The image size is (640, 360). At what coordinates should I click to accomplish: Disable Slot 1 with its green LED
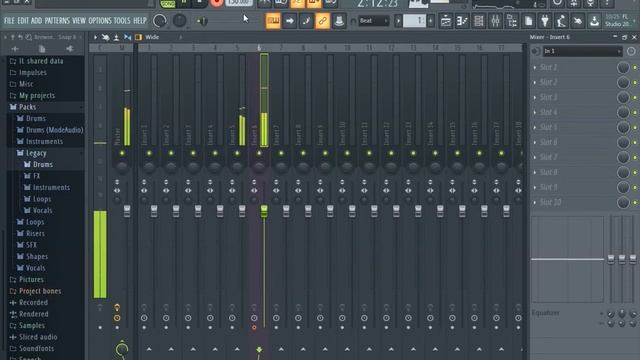point(635,67)
